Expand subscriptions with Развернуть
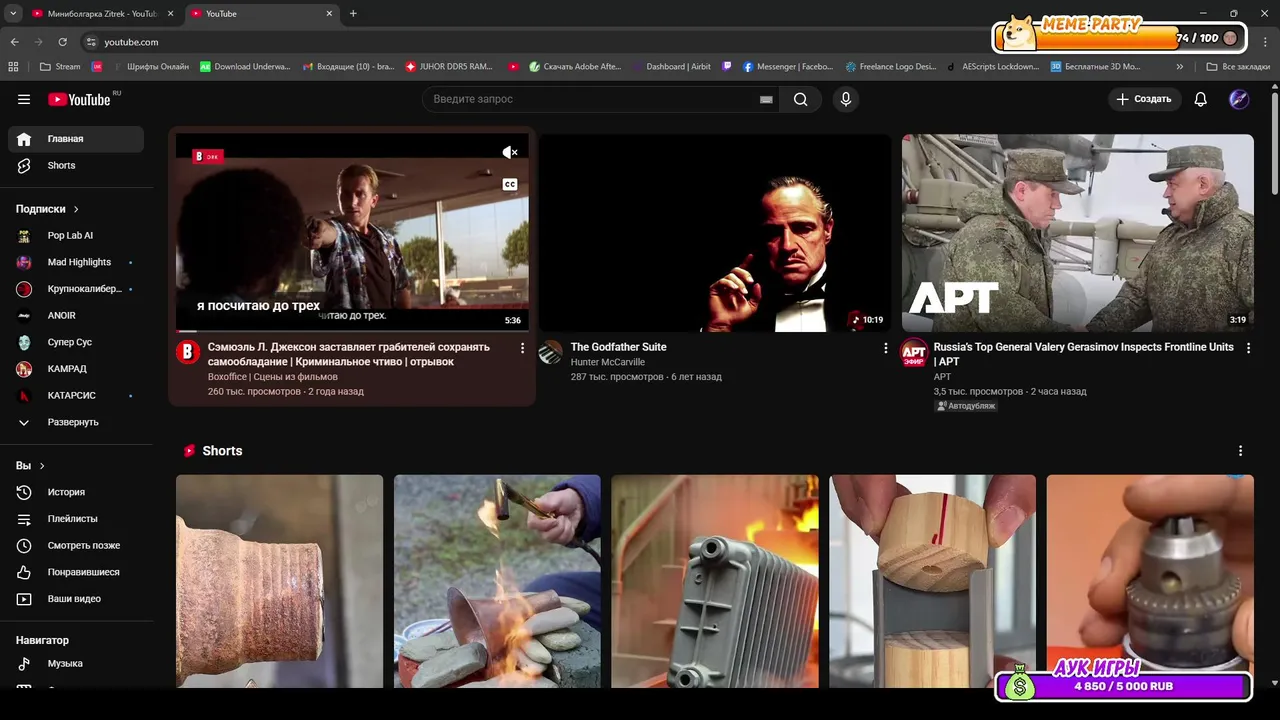 pos(76,422)
